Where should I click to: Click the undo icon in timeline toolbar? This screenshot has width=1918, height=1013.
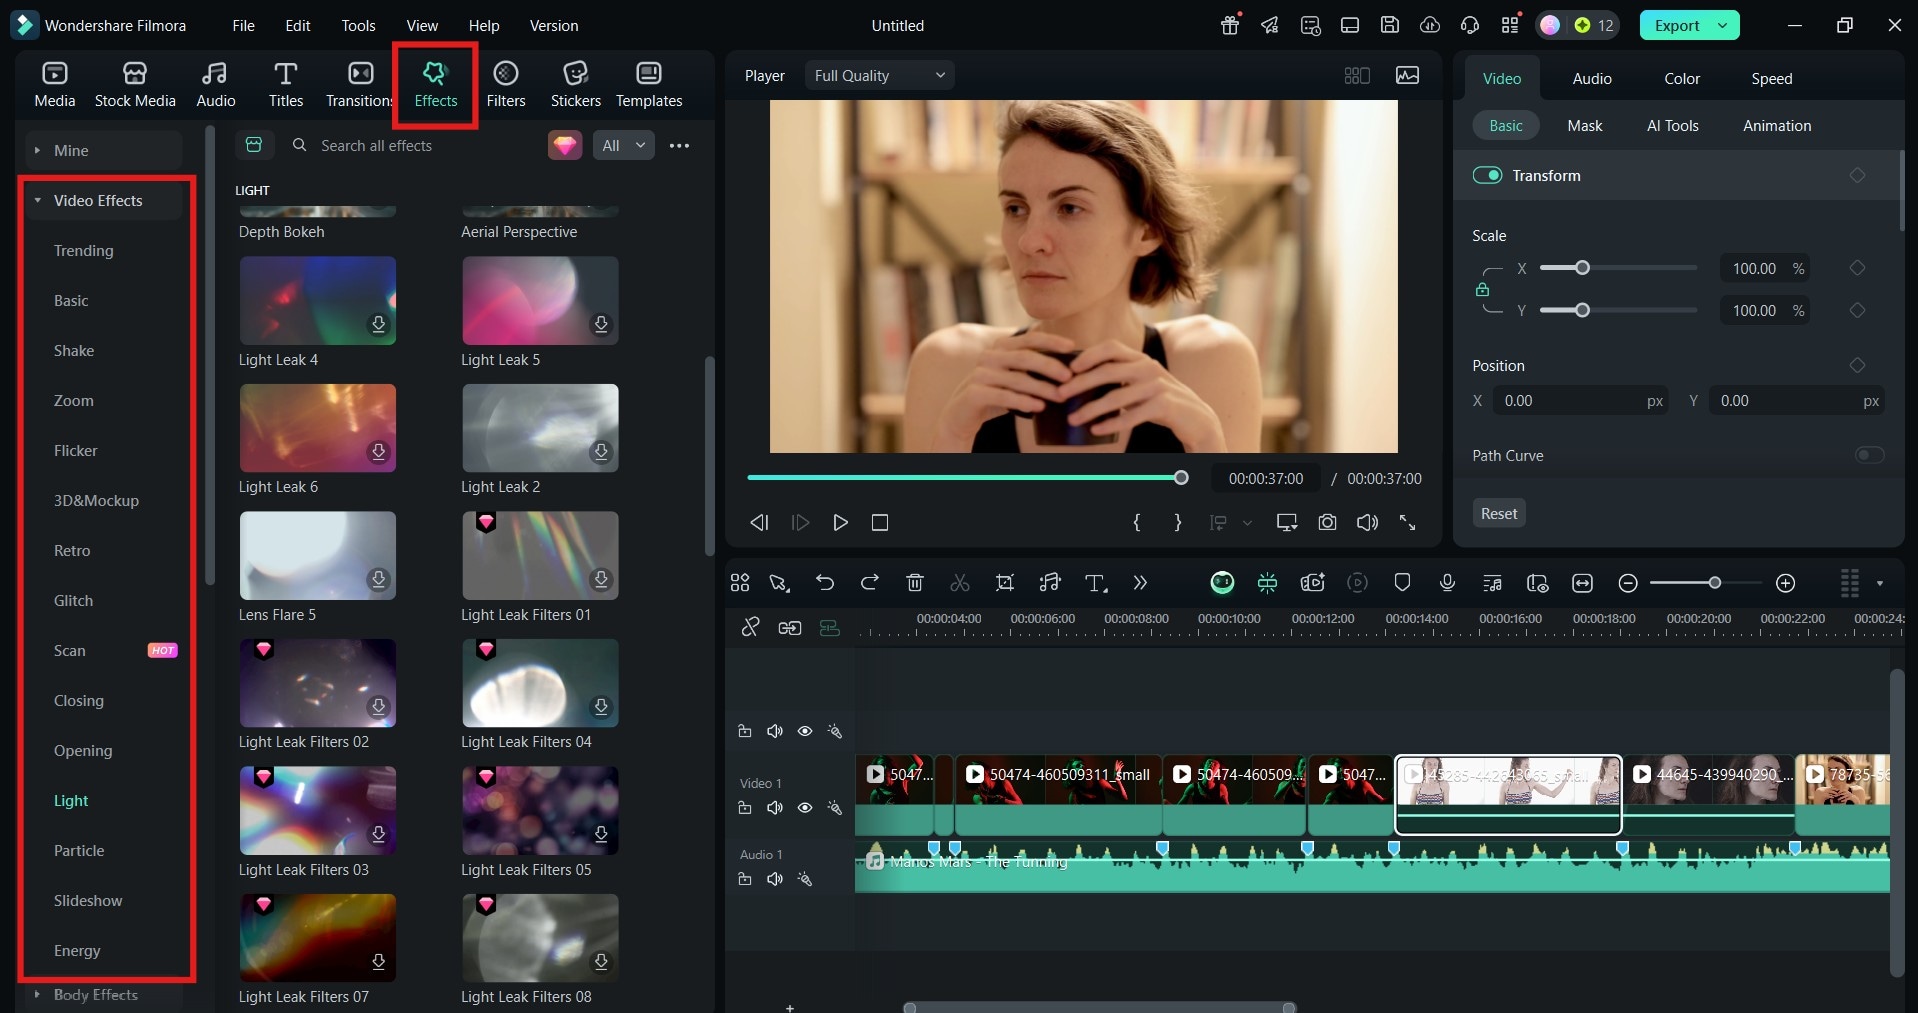click(x=824, y=583)
